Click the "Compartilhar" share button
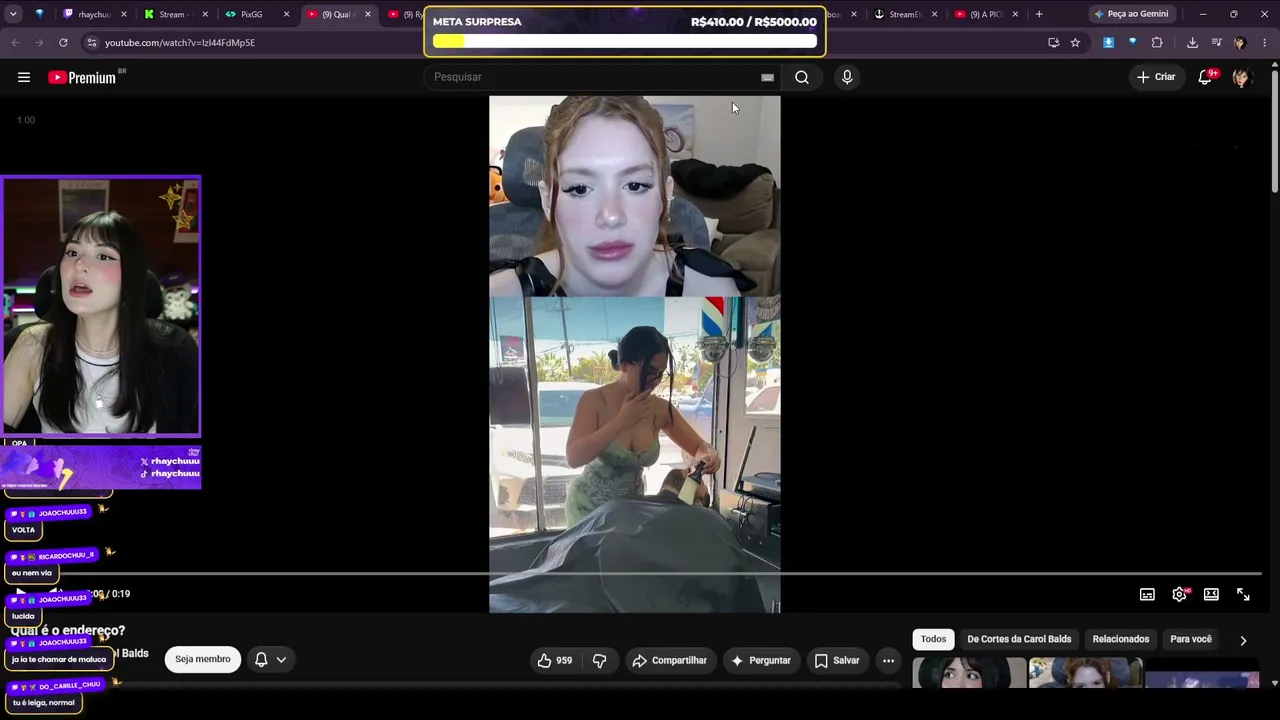Viewport: 1280px width, 720px height. click(x=669, y=660)
